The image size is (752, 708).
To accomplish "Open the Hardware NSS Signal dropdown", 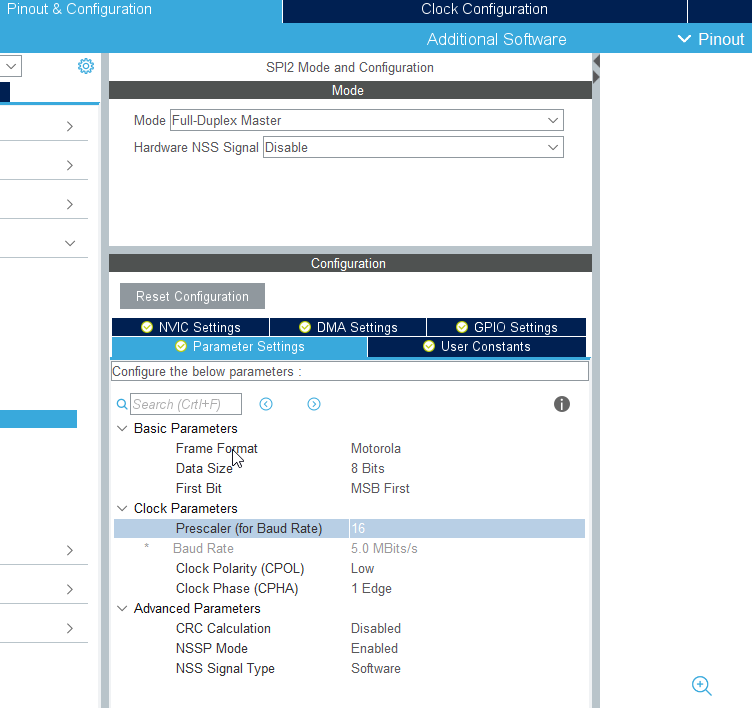I will click(412, 147).
